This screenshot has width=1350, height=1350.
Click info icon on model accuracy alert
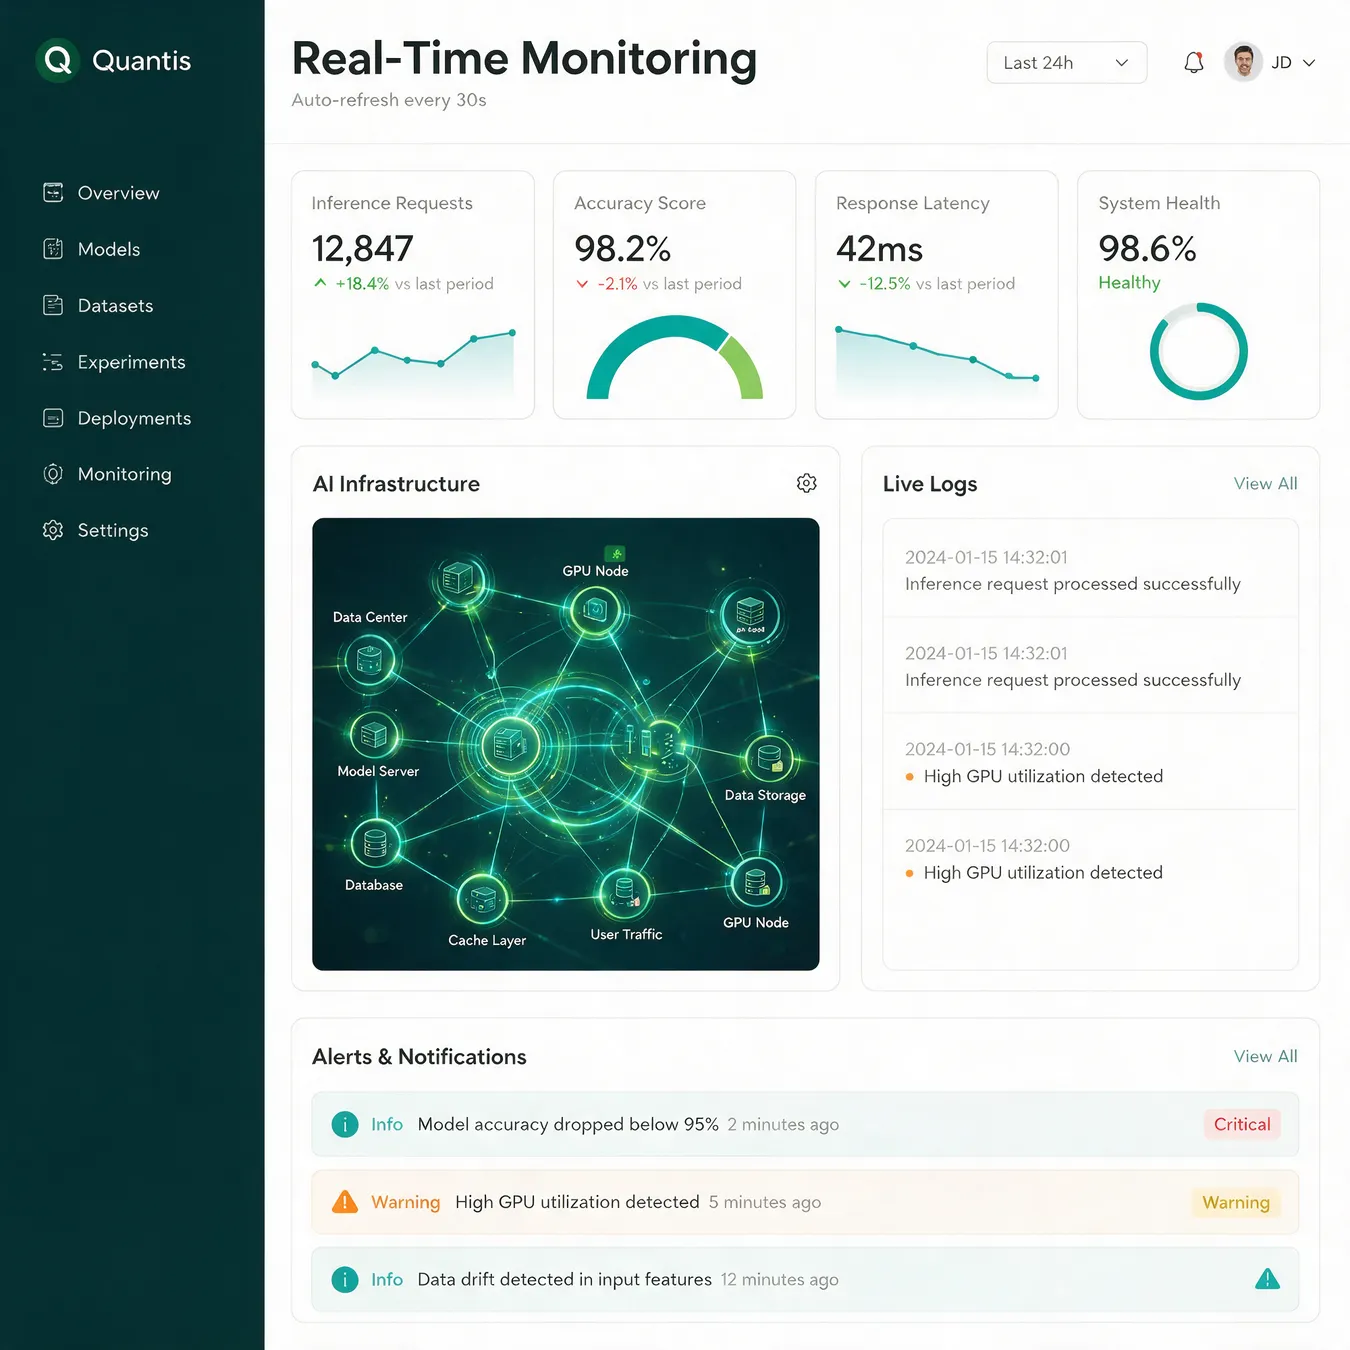point(345,1124)
